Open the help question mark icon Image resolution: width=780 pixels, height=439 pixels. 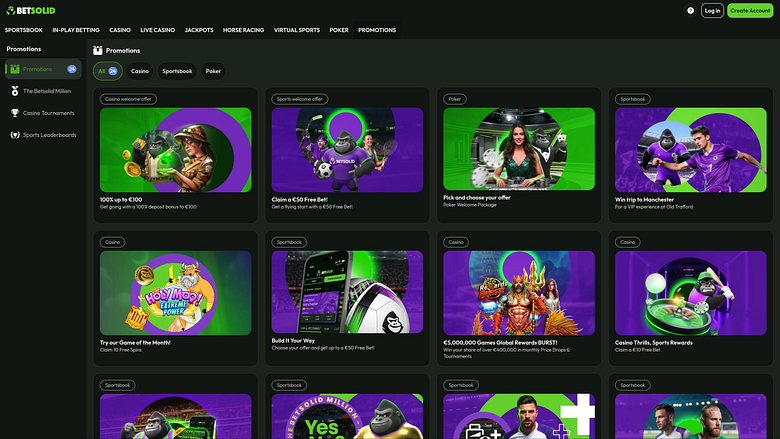click(x=690, y=10)
